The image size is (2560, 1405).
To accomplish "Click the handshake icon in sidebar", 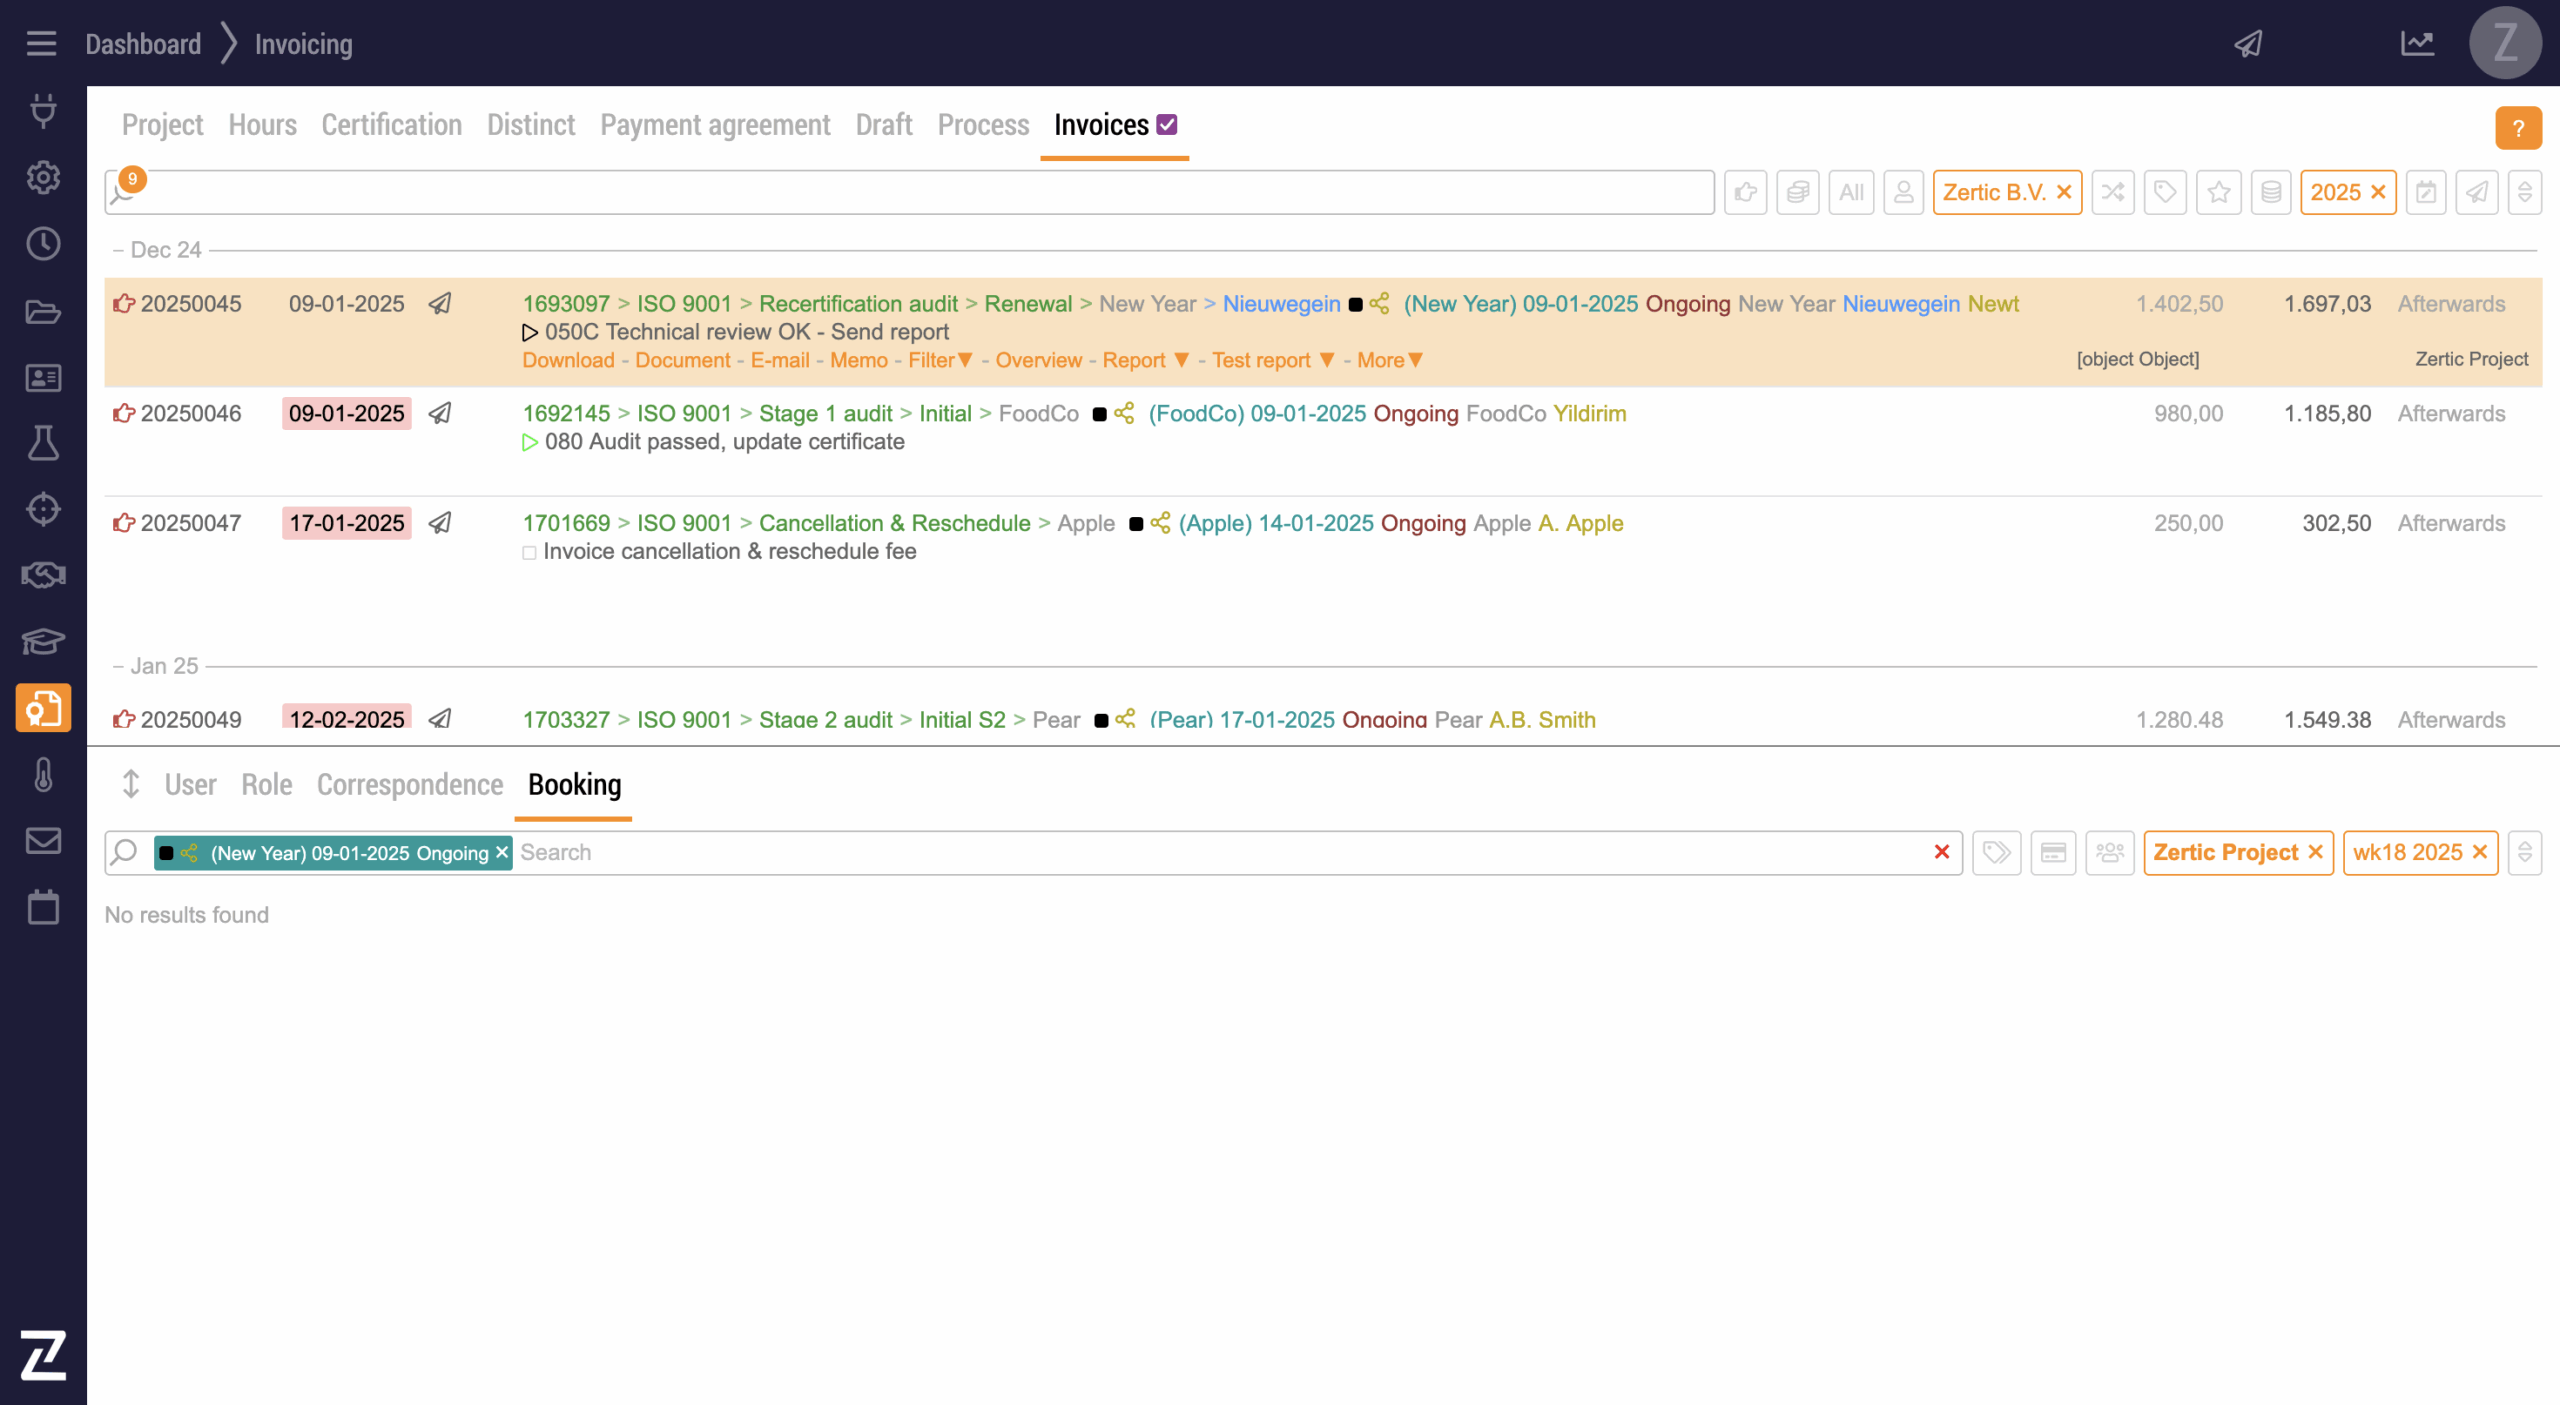I will 43,575.
